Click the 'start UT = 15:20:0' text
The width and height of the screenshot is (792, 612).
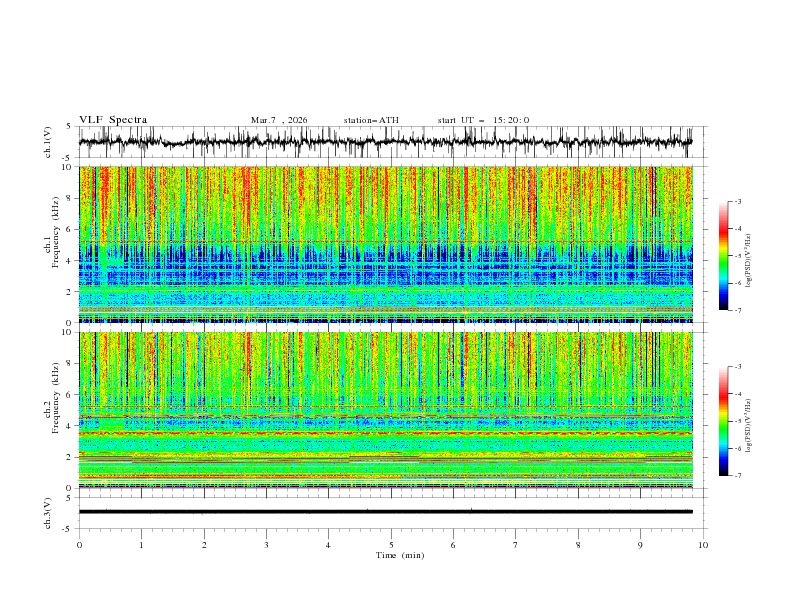483,120
